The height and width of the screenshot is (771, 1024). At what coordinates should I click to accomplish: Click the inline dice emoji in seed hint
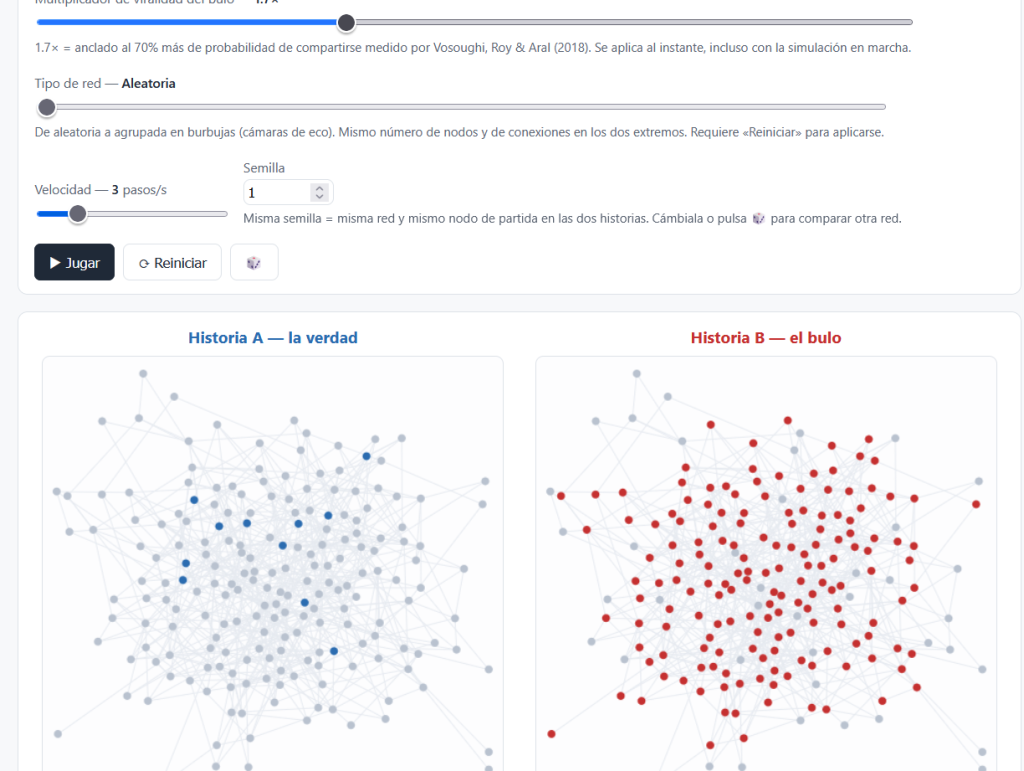(758, 218)
